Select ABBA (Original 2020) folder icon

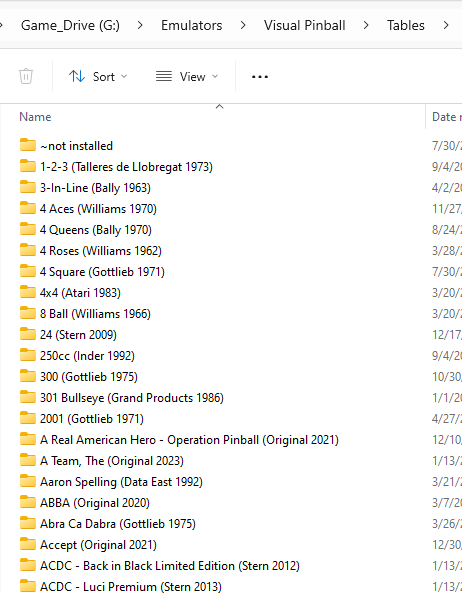28,502
